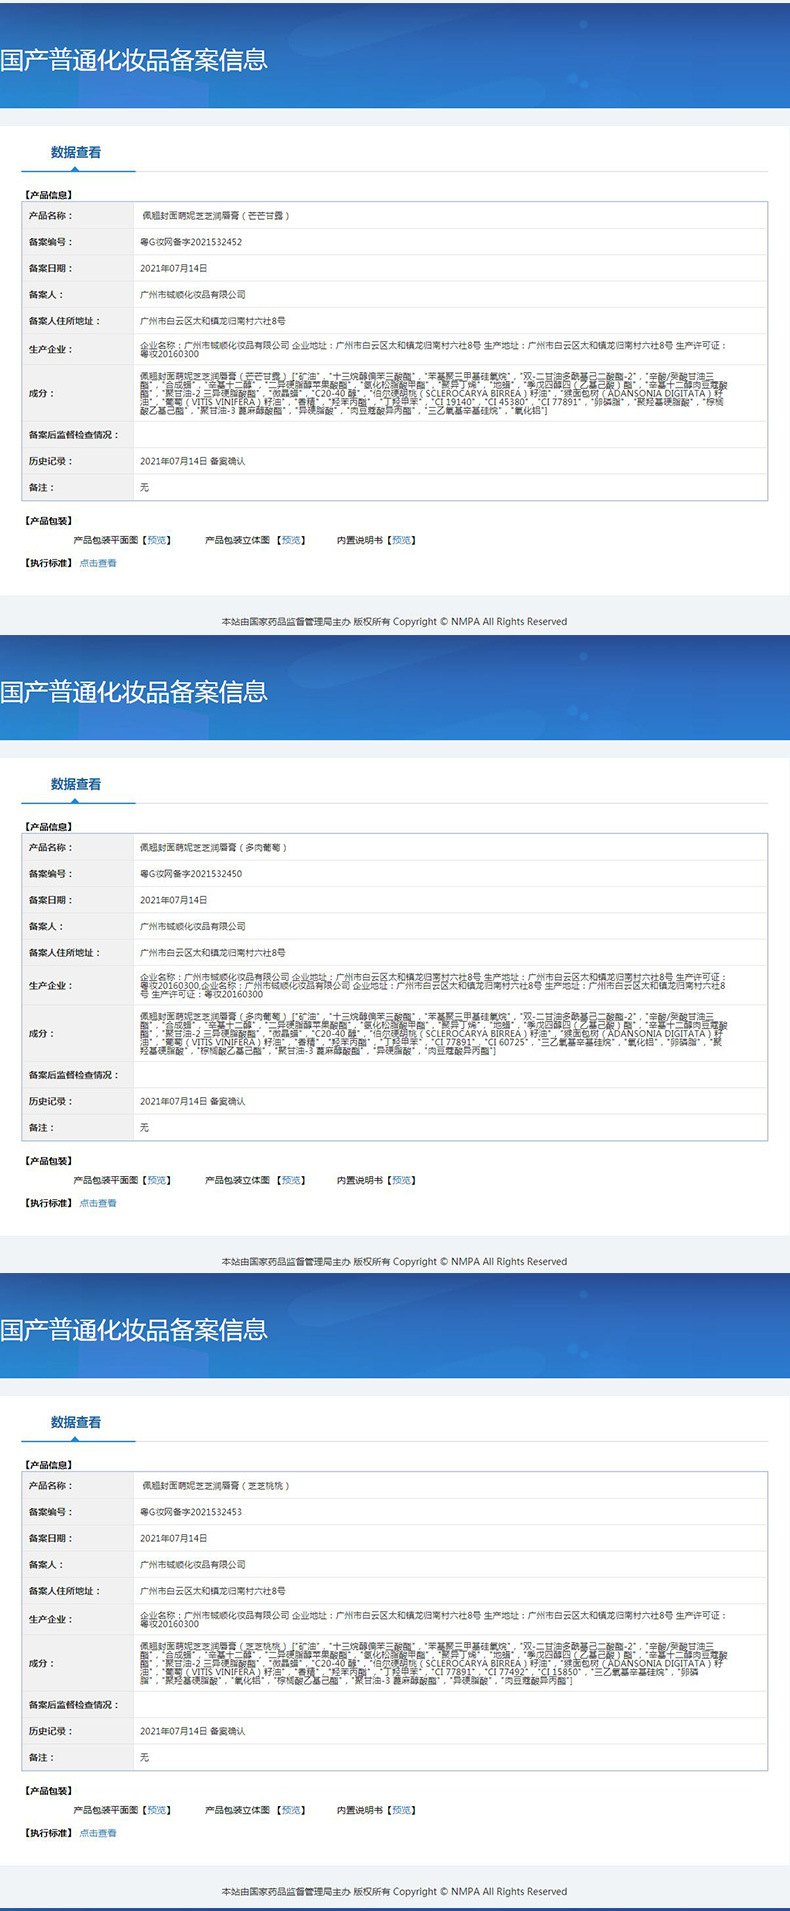This screenshot has height=1911, width=790.
Task: Click 备案日期 value in the 芒芒甘露 record
Action: coord(174,269)
